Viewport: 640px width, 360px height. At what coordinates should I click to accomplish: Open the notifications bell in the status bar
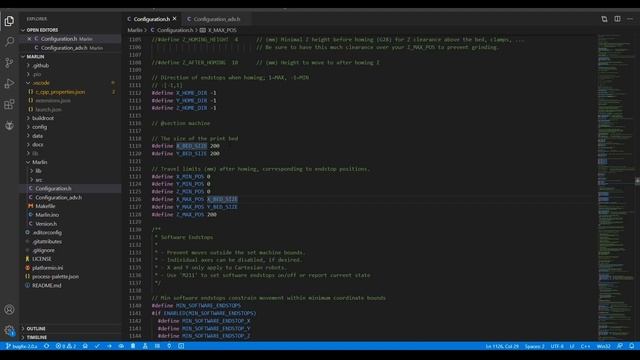[x=632, y=346]
